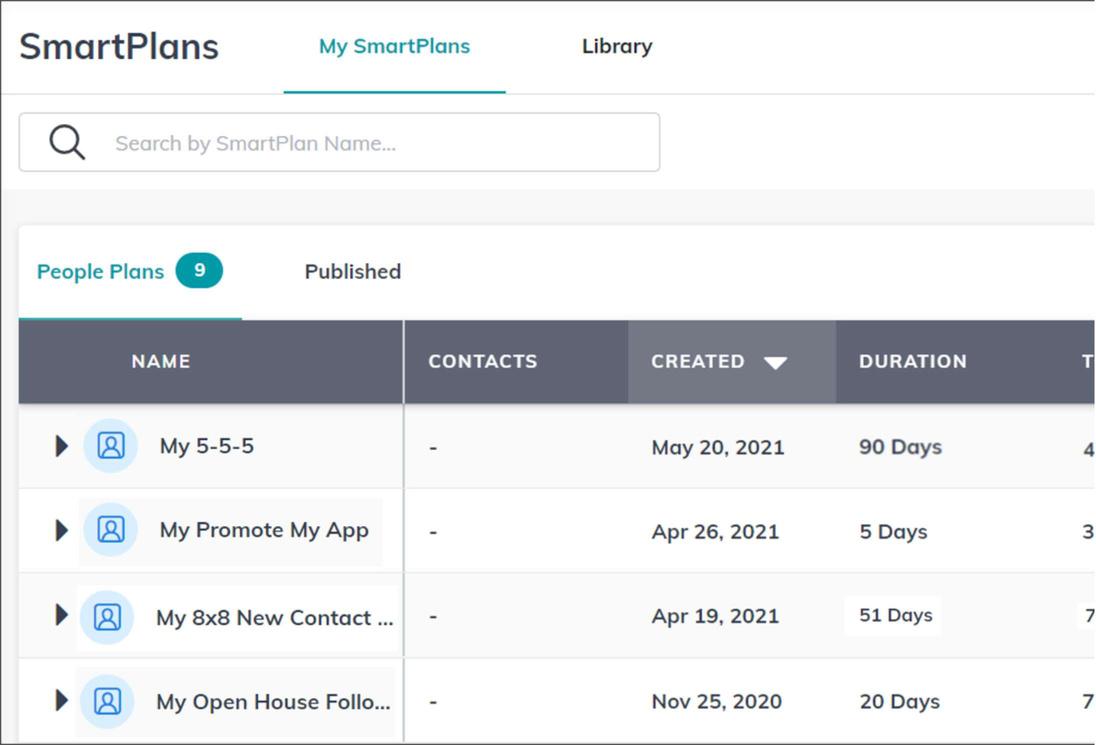Image resolution: width=1096 pixels, height=745 pixels.
Task: Open the My 5-5-5 plan name
Action: pyautogui.click(x=207, y=446)
